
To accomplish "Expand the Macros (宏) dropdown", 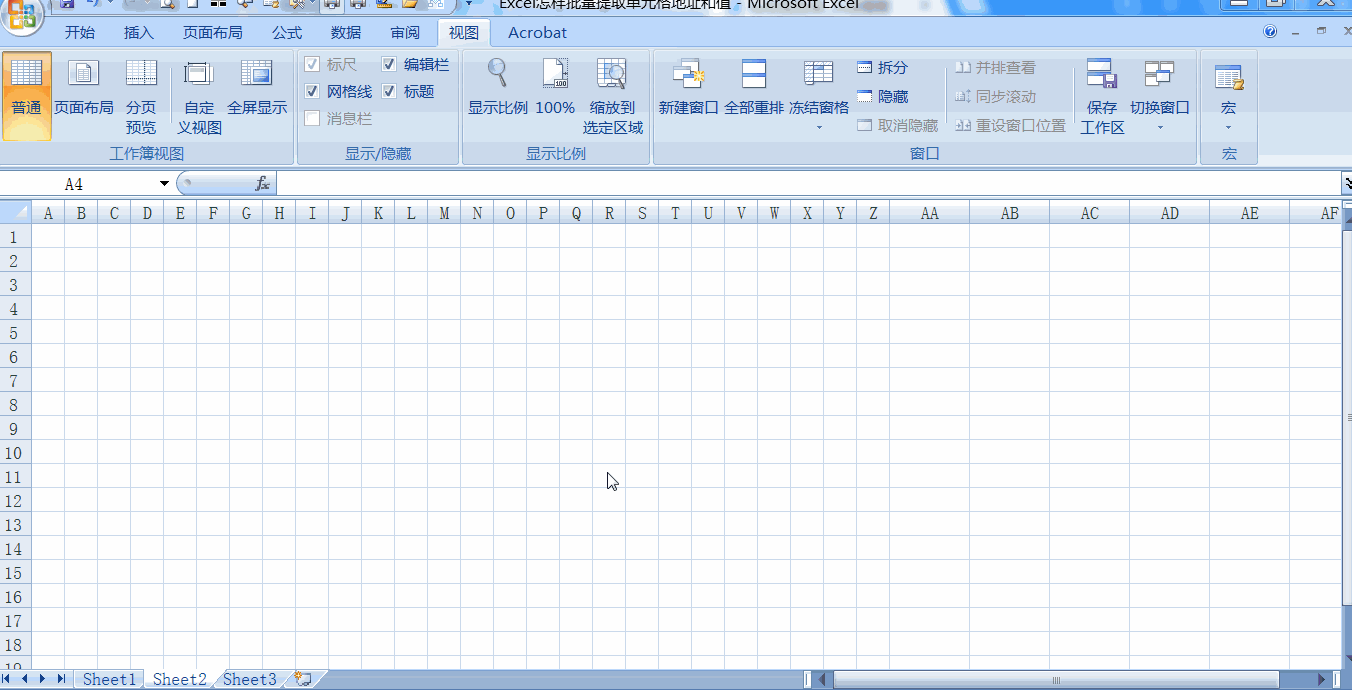I will [x=1228, y=127].
